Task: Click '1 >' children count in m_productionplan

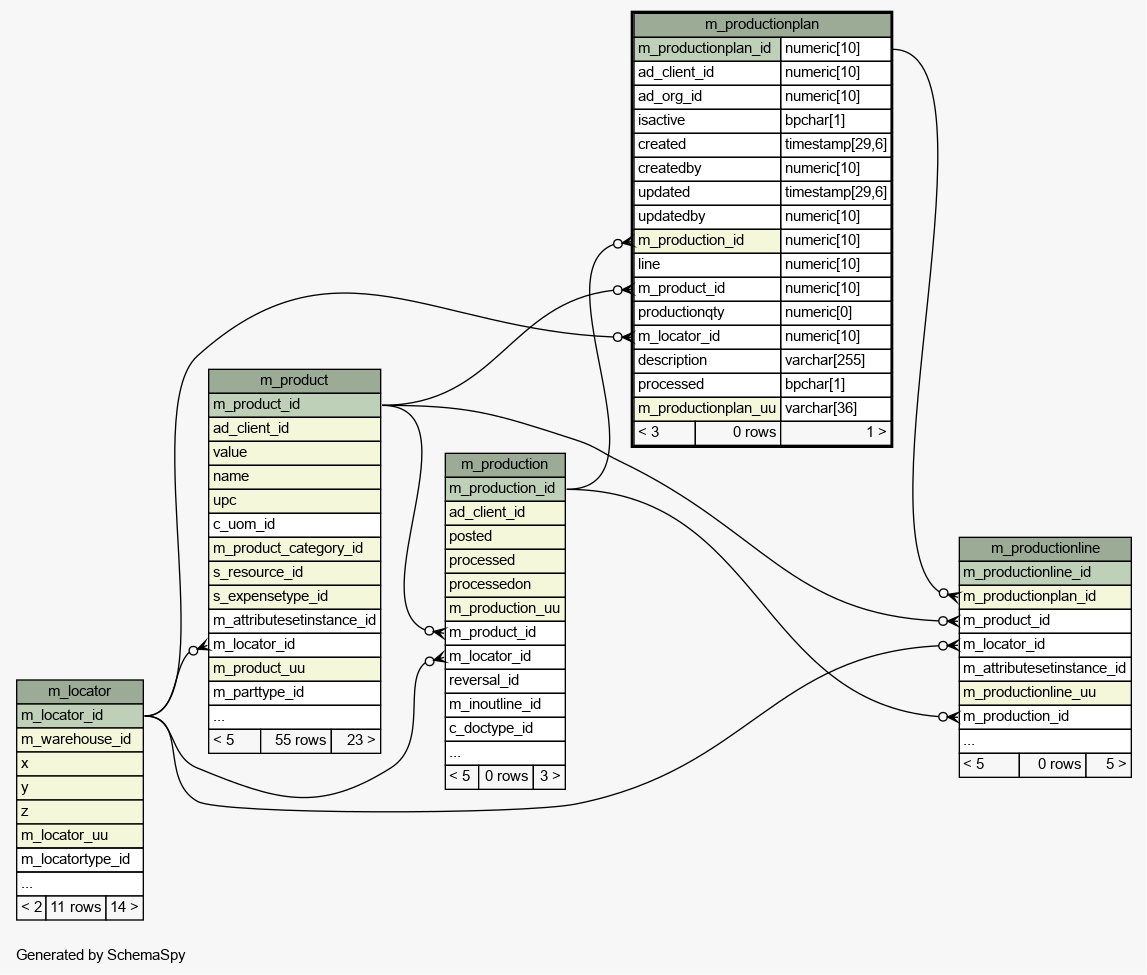Action: pos(835,433)
